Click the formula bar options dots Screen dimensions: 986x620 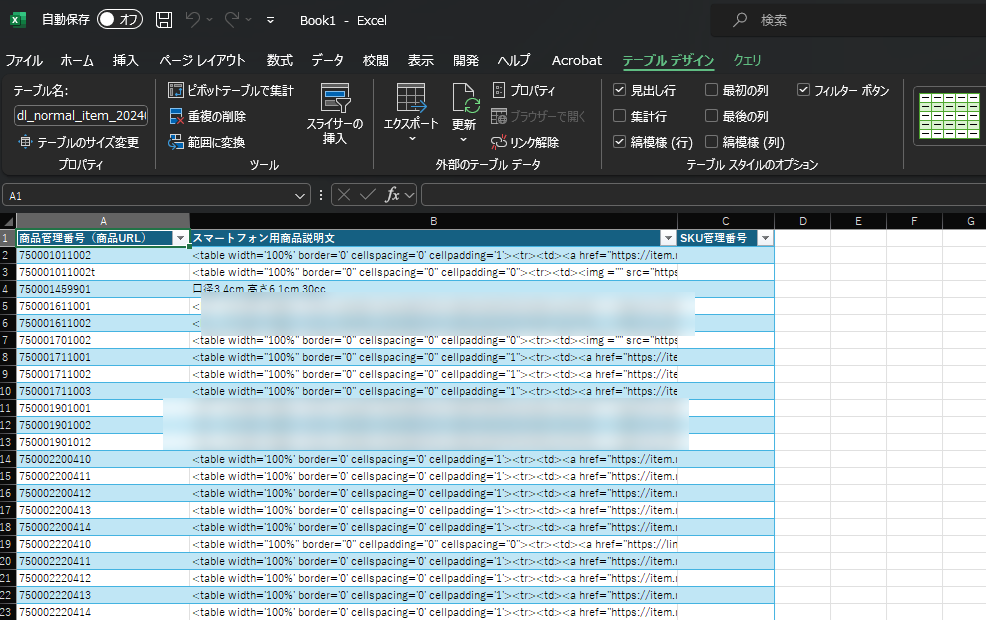321,195
